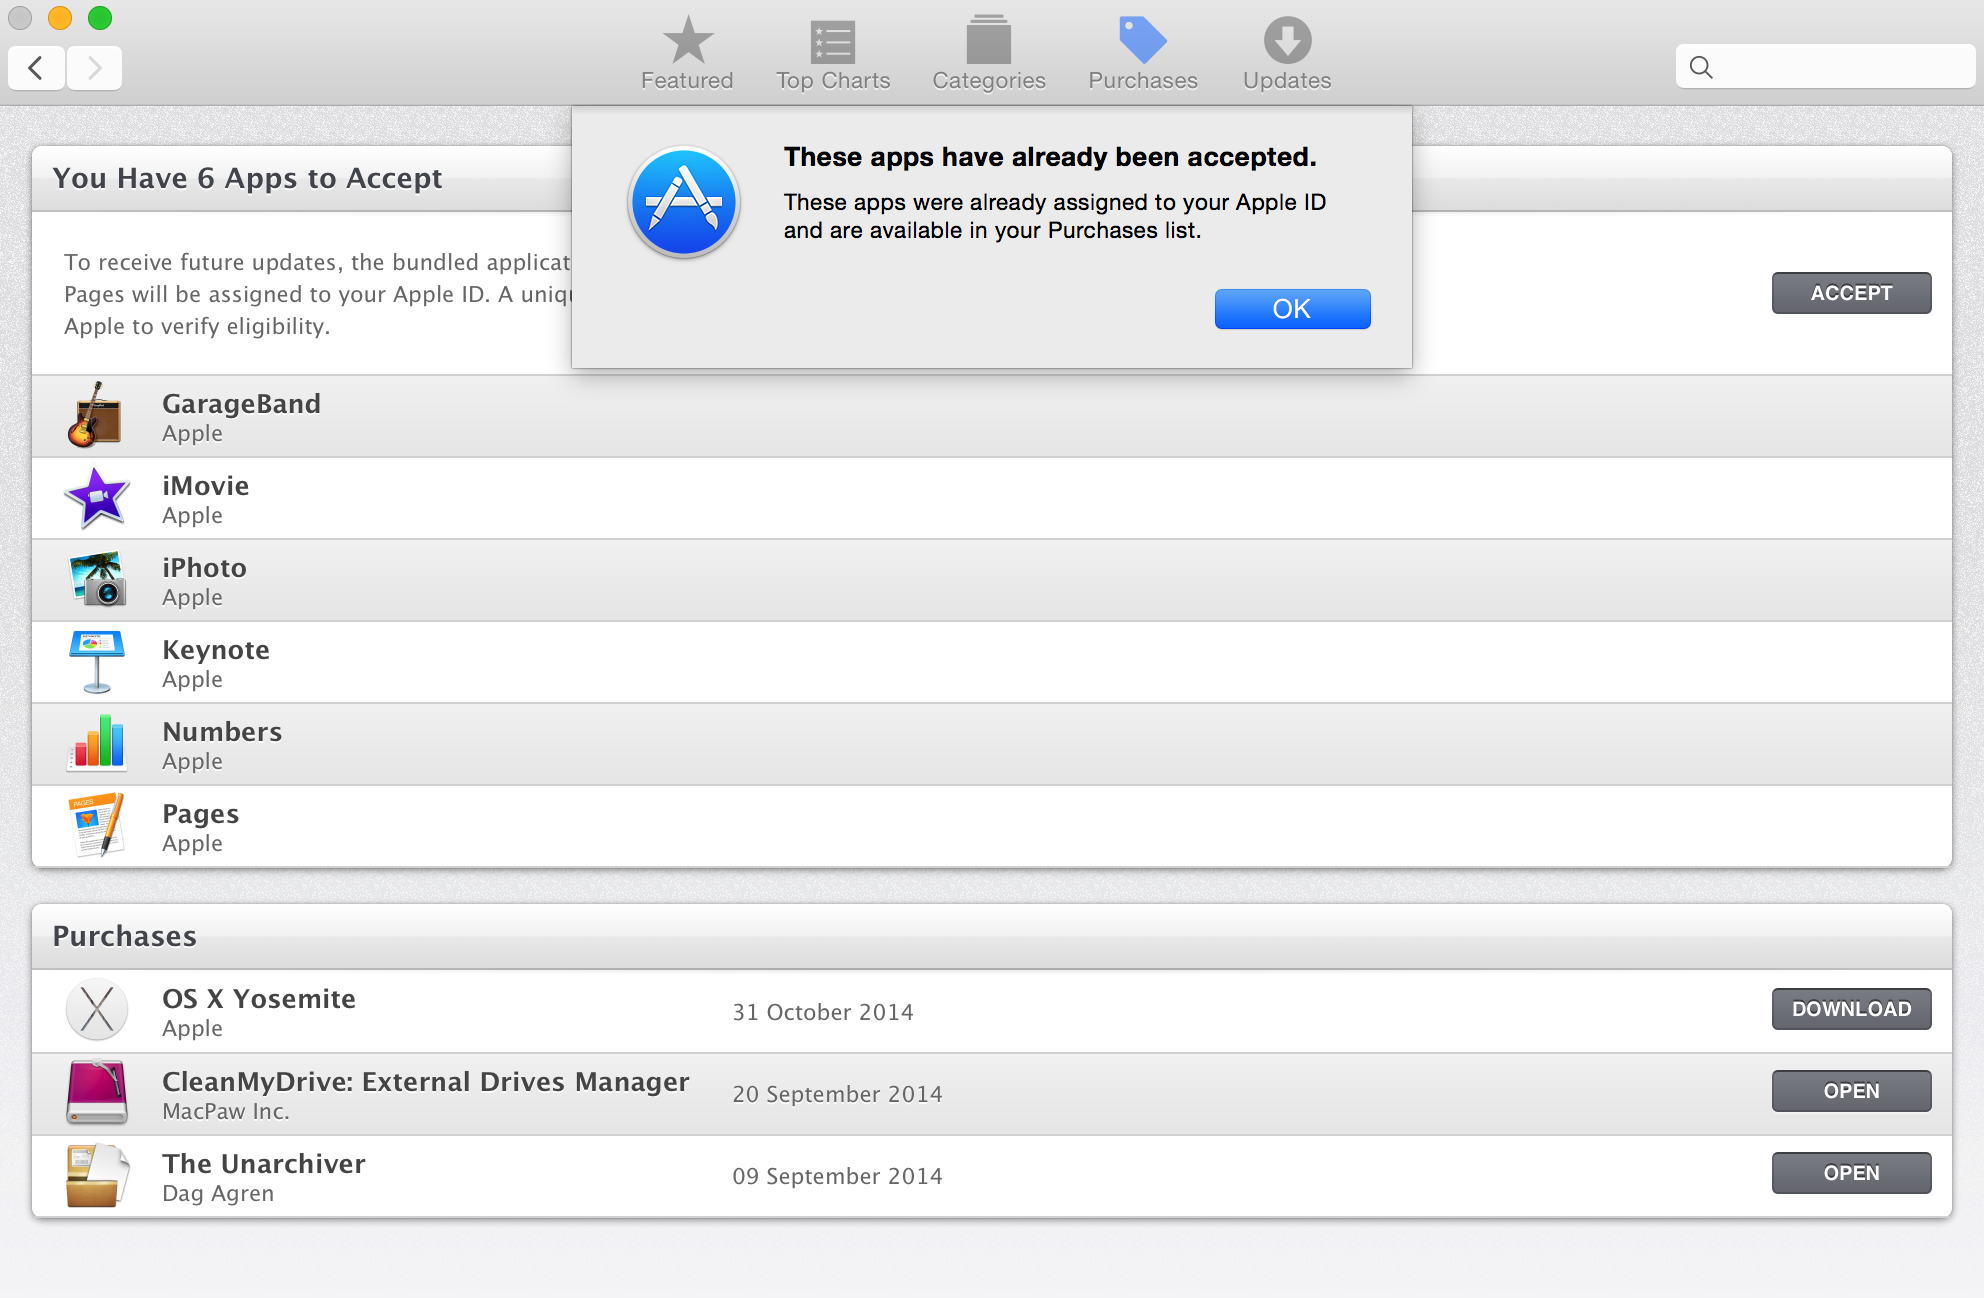Screen dimensions: 1984x1298
Task: Select the iMovie star icon
Action: (96, 498)
